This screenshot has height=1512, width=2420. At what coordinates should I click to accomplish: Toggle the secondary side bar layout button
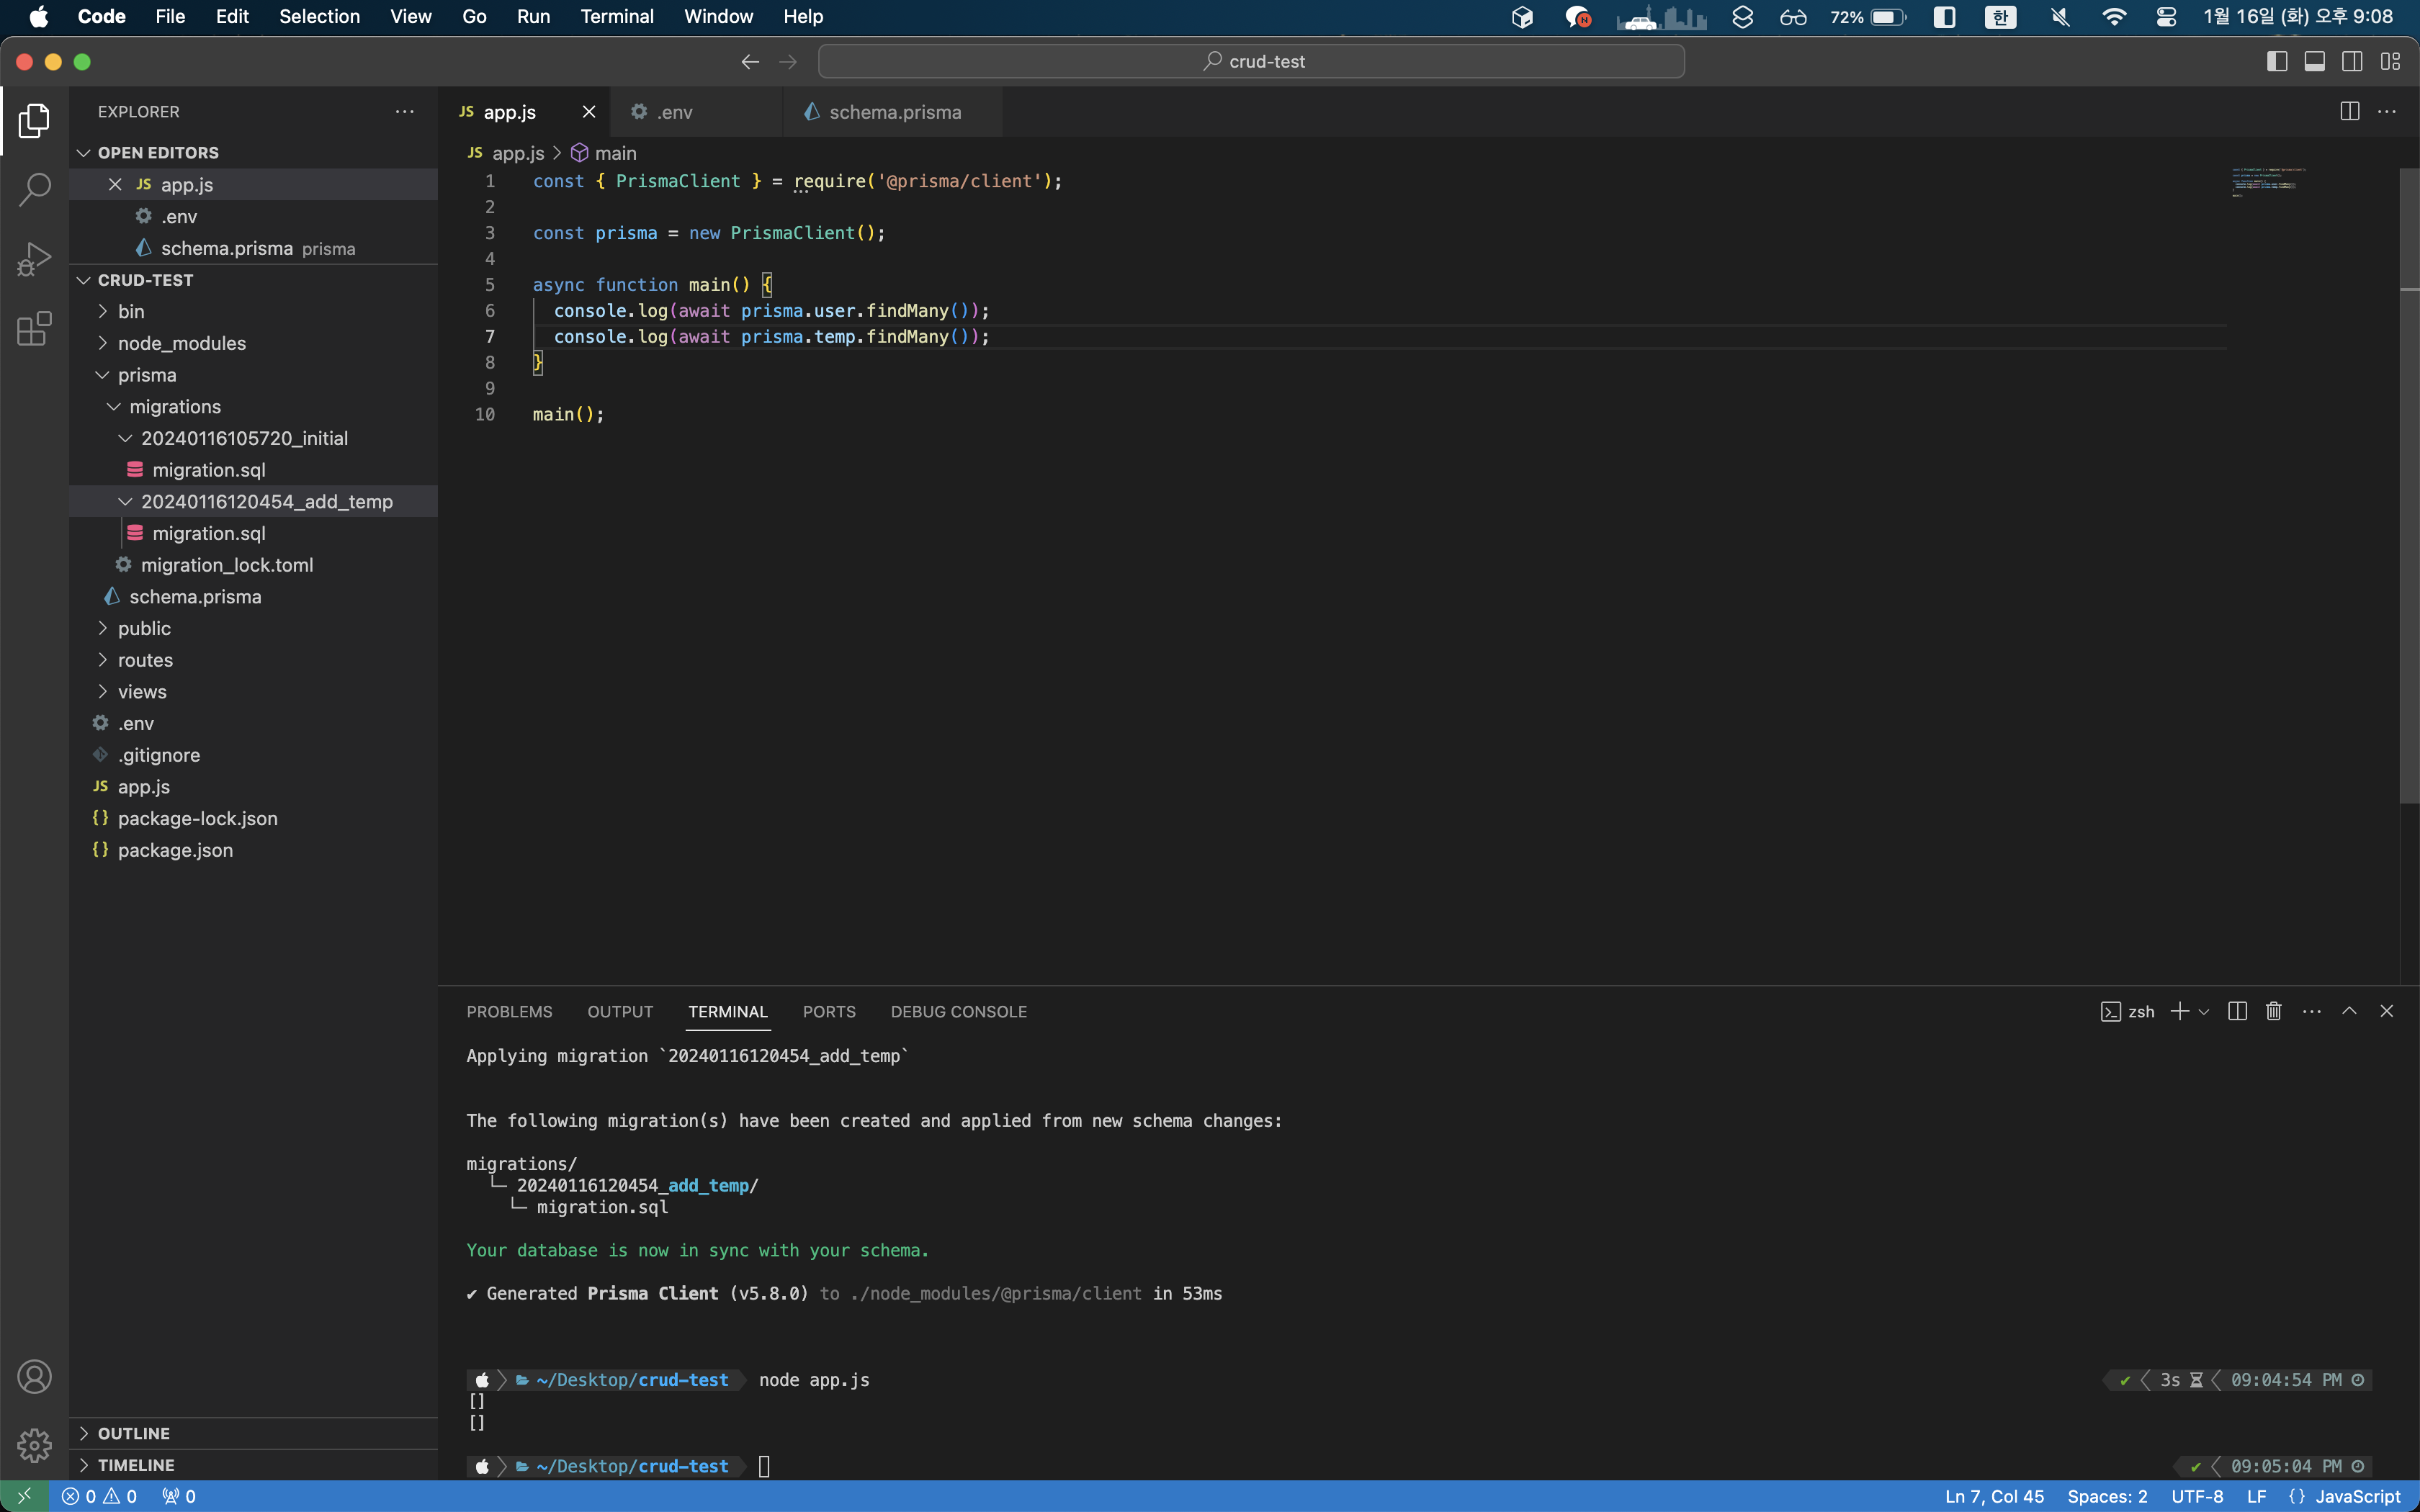click(2352, 62)
